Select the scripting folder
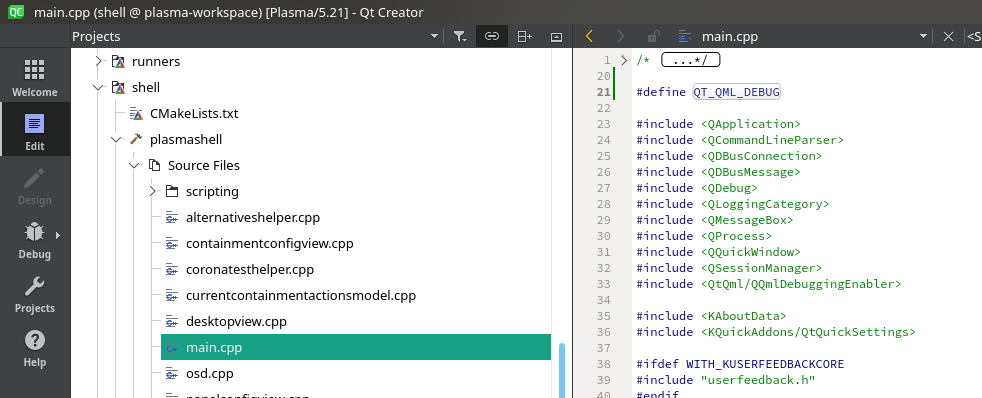This screenshot has height=398, width=982. [212, 191]
